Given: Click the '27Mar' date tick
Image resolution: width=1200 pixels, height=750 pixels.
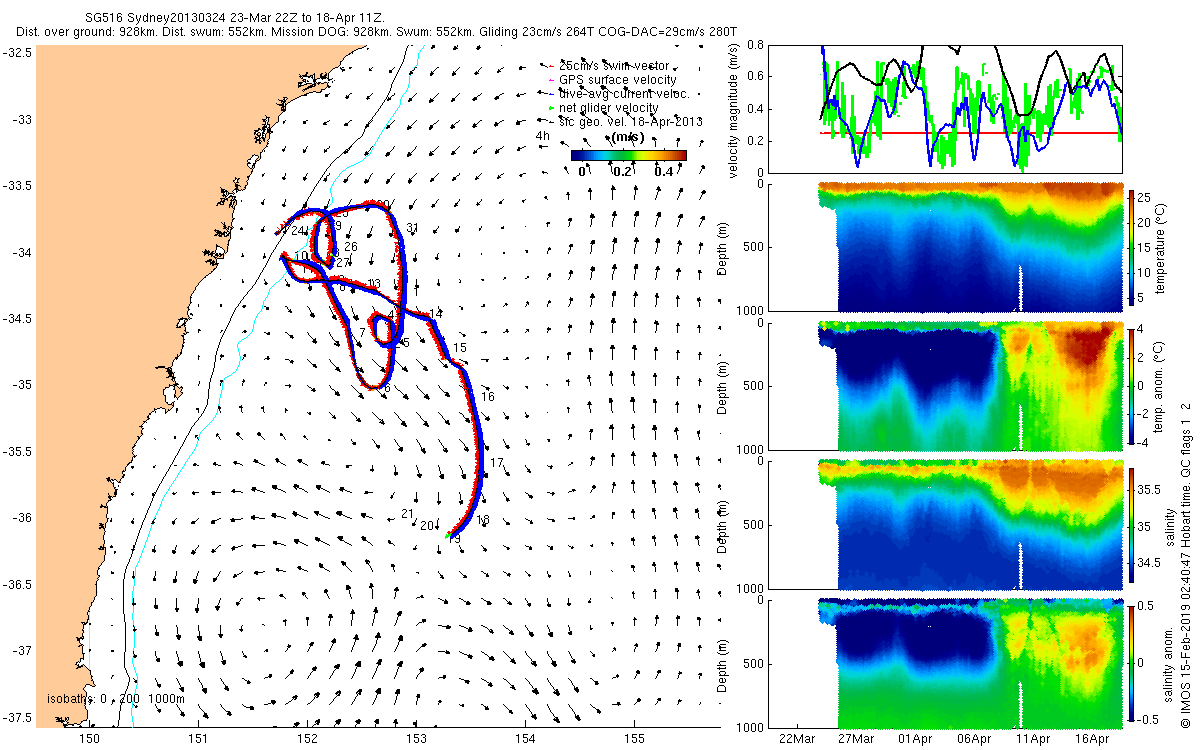Looking at the screenshot, I should pyautogui.click(x=856, y=740).
